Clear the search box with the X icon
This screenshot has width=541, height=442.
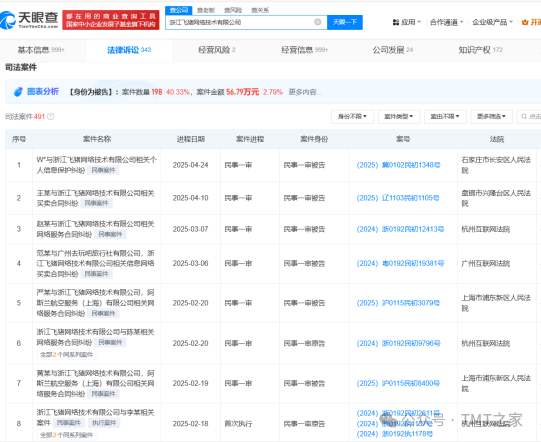pos(318,22)
